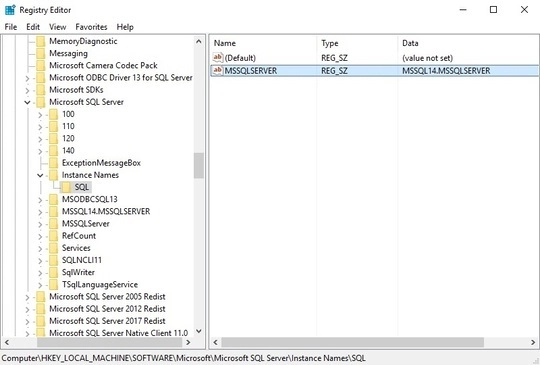Screen dimensions: 540x365
Task: Click the MSODBCSQL13 folder icon
Action: pyautogui.click(x=53, y=199)
